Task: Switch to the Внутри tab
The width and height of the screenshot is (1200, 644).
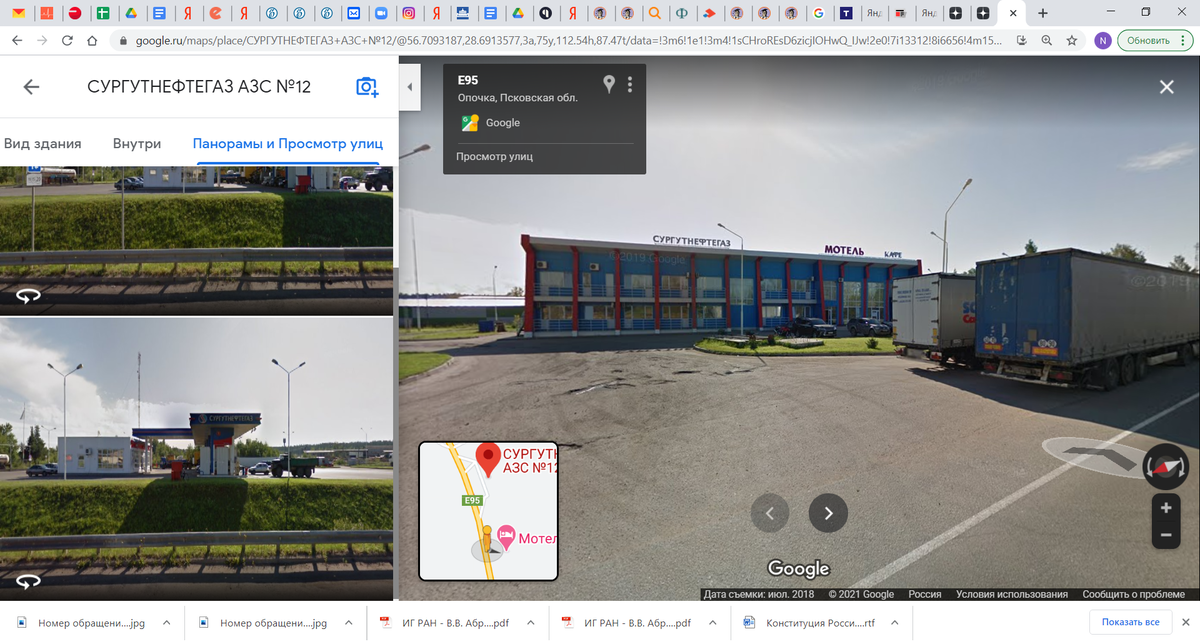Action: point(137,143)
